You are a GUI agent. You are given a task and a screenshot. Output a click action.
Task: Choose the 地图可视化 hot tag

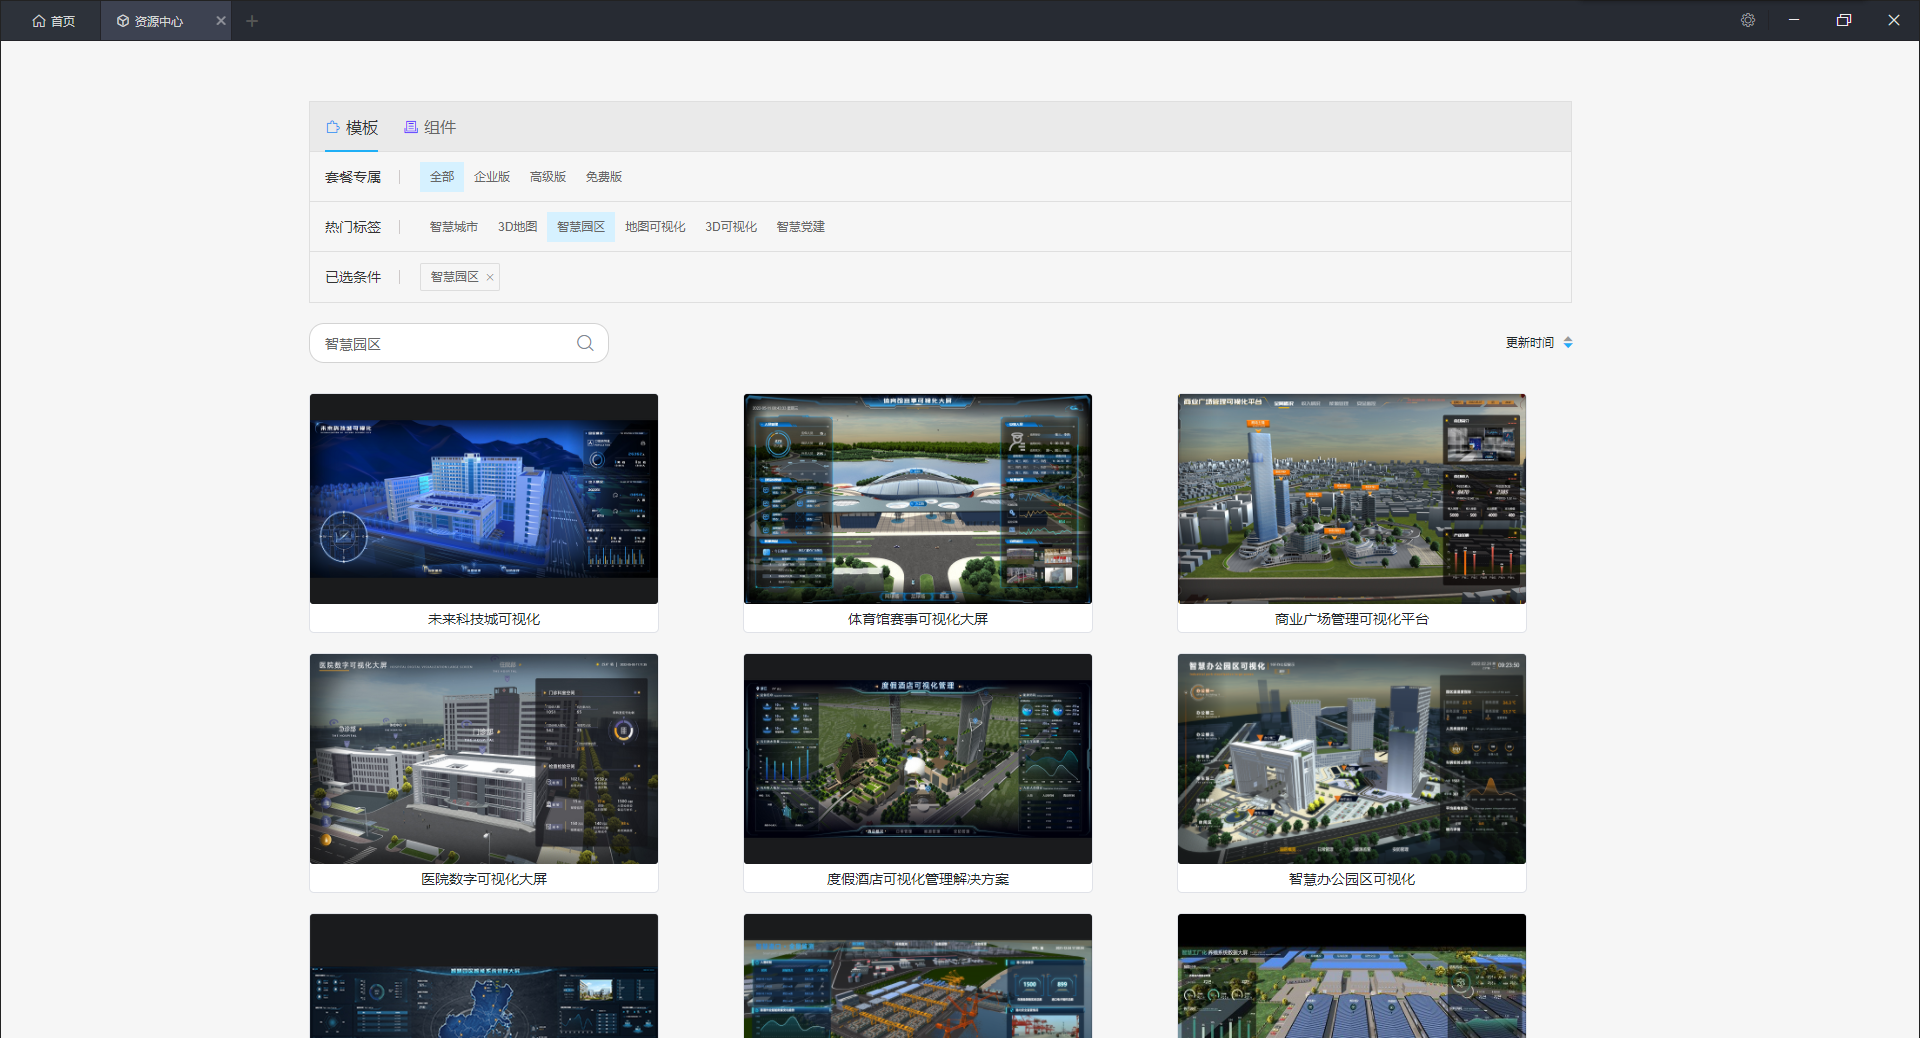(x=655, y=227)
